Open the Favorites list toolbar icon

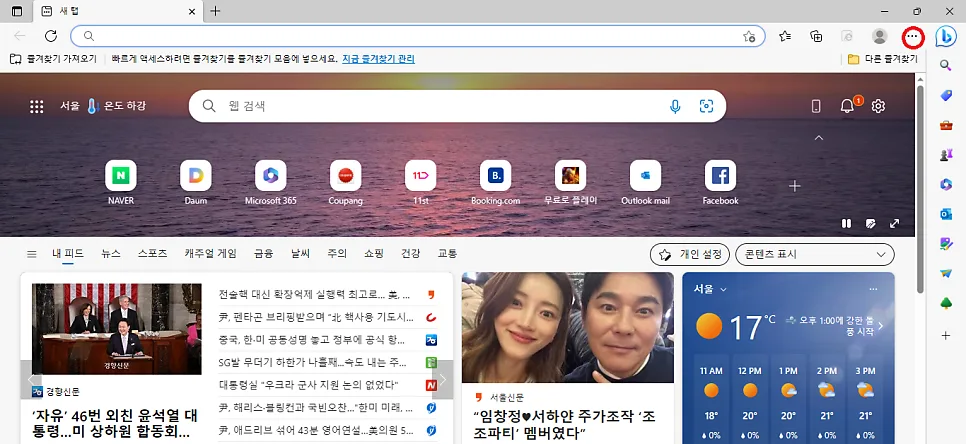click(x=785, y=36)
